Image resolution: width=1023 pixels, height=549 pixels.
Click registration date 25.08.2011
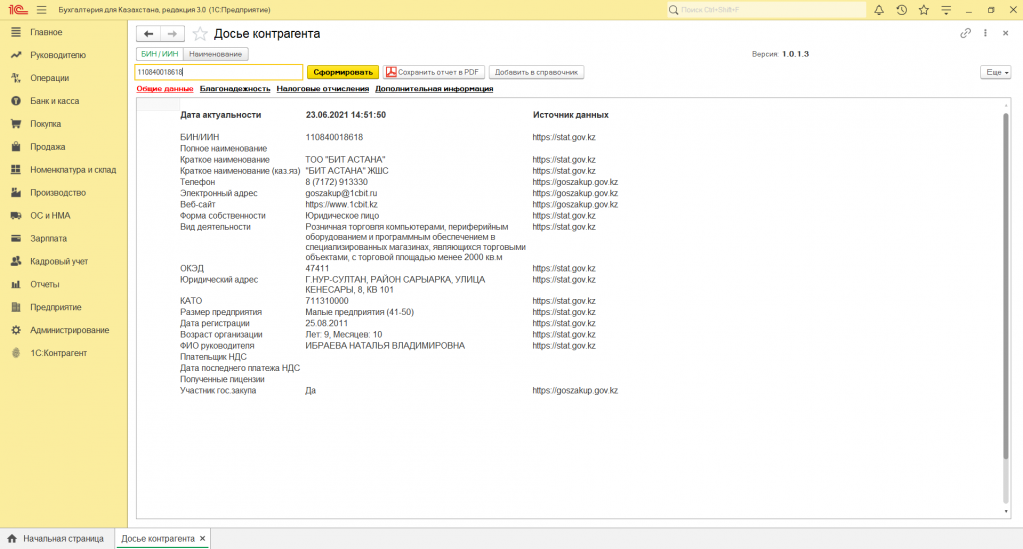[x=326, y=323]
